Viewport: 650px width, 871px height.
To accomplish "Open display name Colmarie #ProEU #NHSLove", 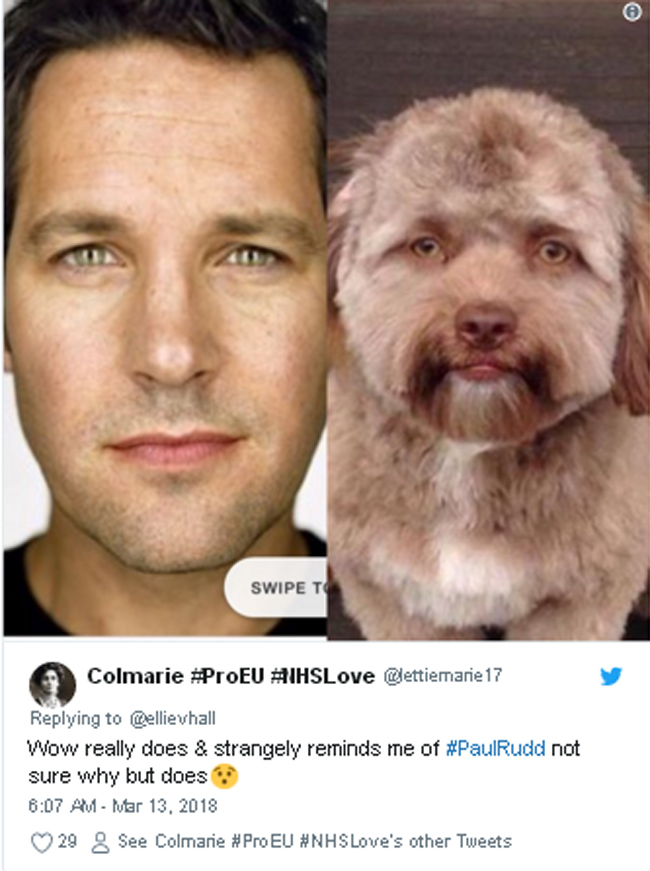I will (x=231, y=676).
